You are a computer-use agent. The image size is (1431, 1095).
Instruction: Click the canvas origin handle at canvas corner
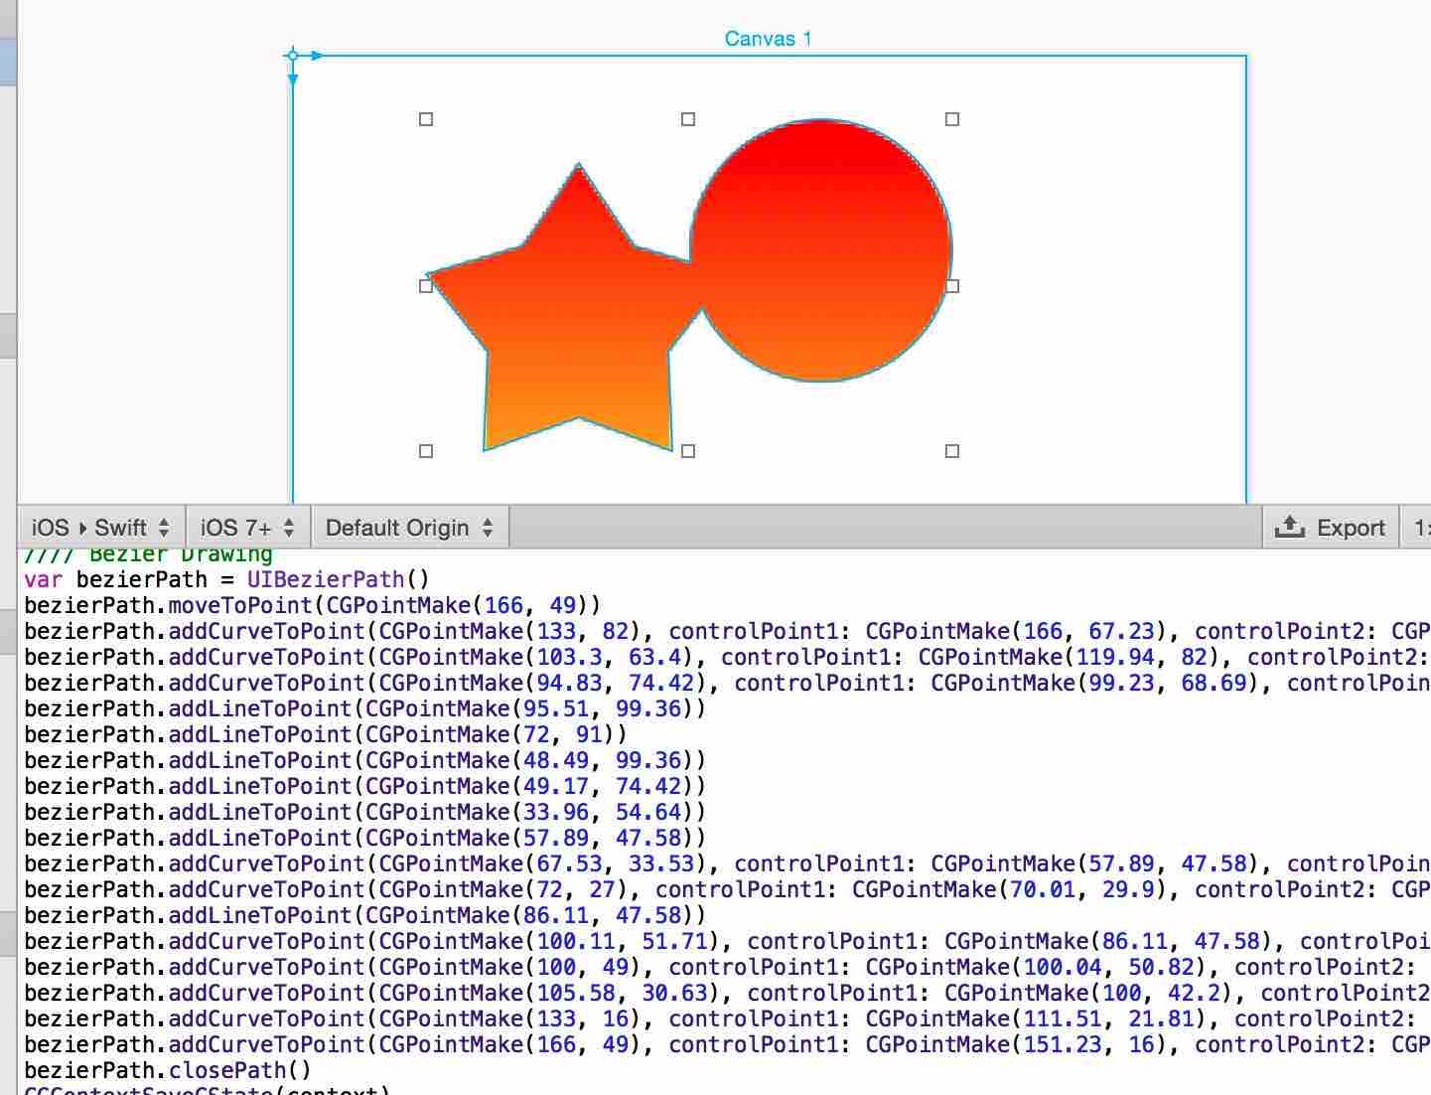(x=292, y=55)
